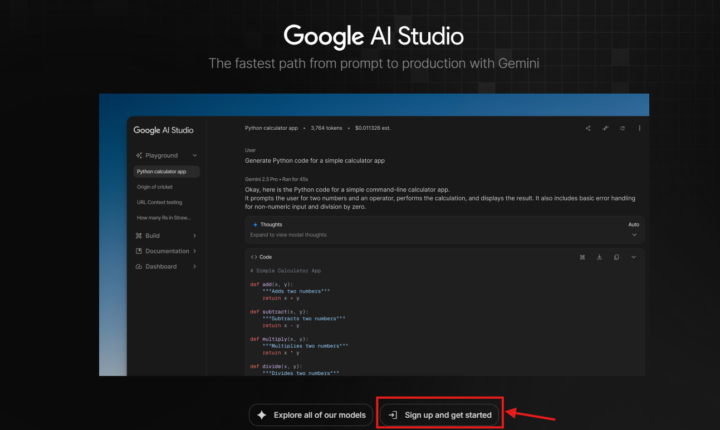Click the Generate Python code prompt text
Viewport: 720px width, 430px height.
[x=315, y=161]
